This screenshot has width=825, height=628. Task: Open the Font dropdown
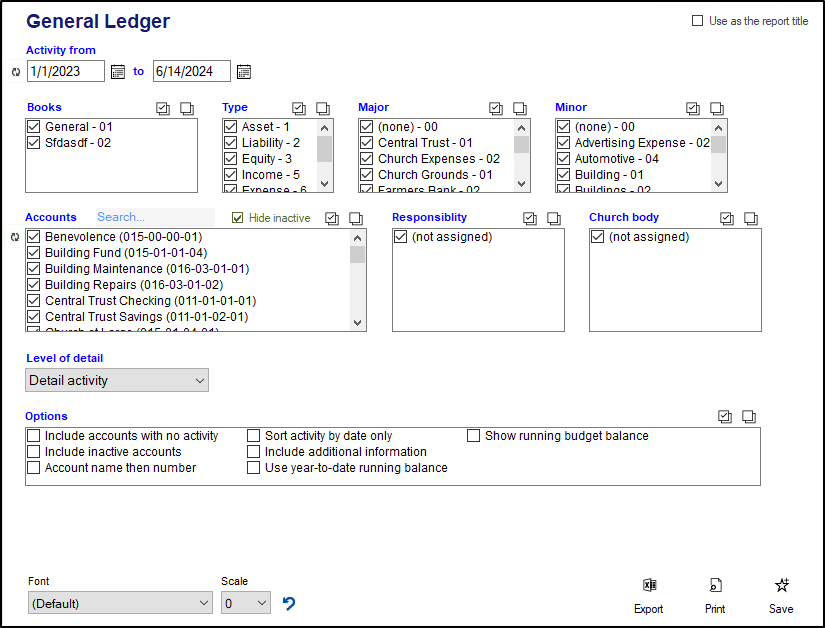[120, 603]
